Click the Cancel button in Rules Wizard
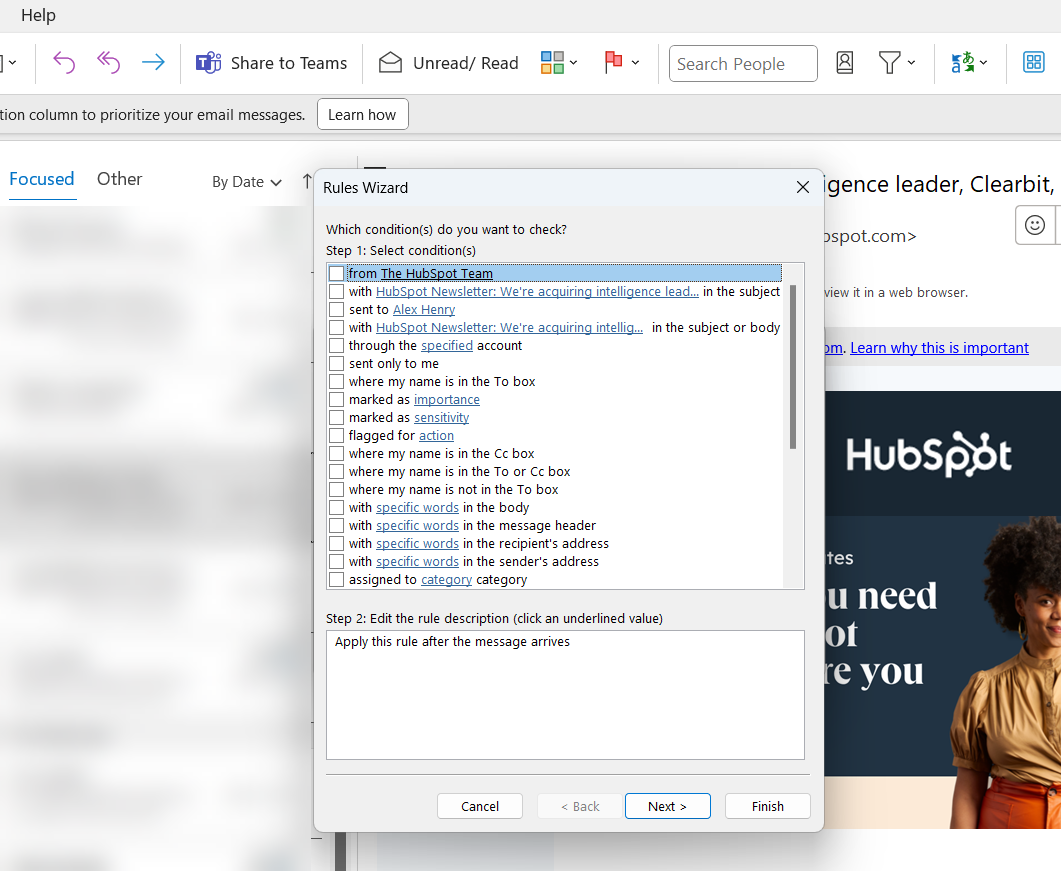 click(x=480, y=806)
